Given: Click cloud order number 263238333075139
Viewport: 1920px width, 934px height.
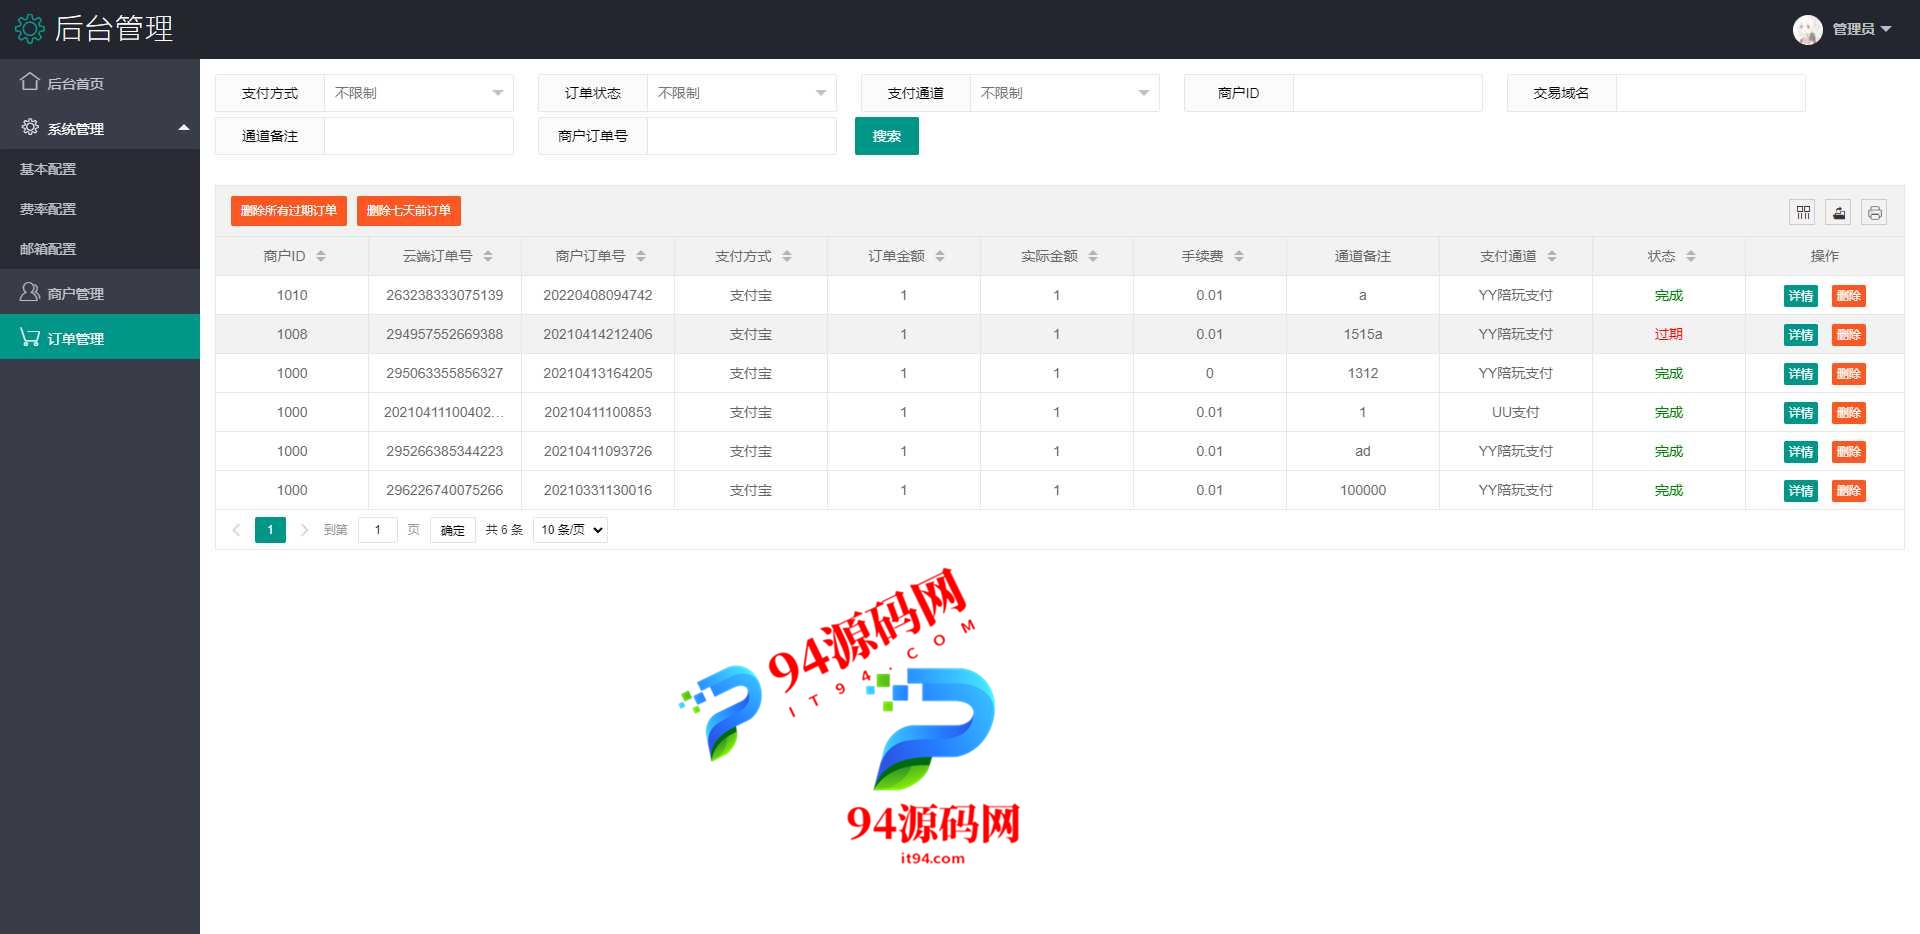Looking at the screenshot, I should click(444, 295).
